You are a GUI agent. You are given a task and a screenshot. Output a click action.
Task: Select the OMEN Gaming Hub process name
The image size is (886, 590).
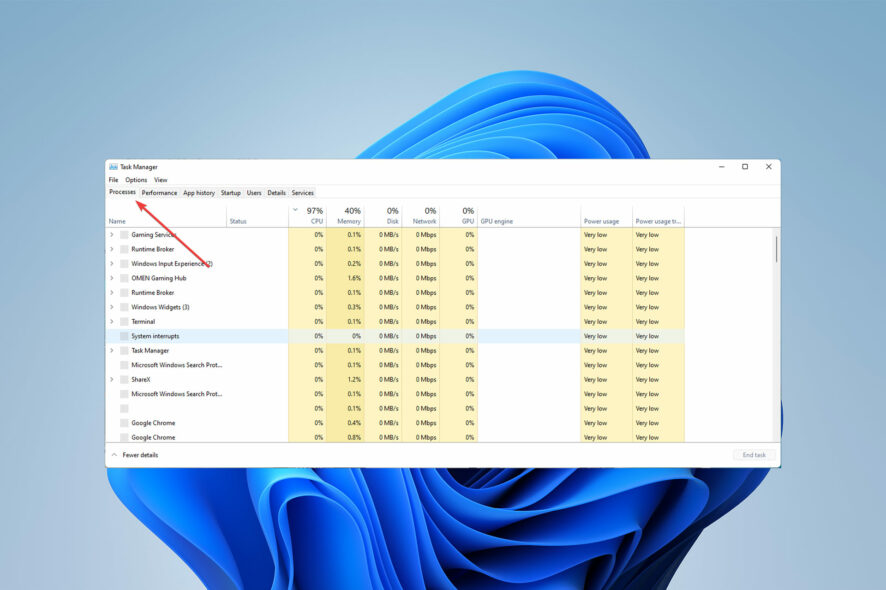pyautogui.click(x=159, y=278)
